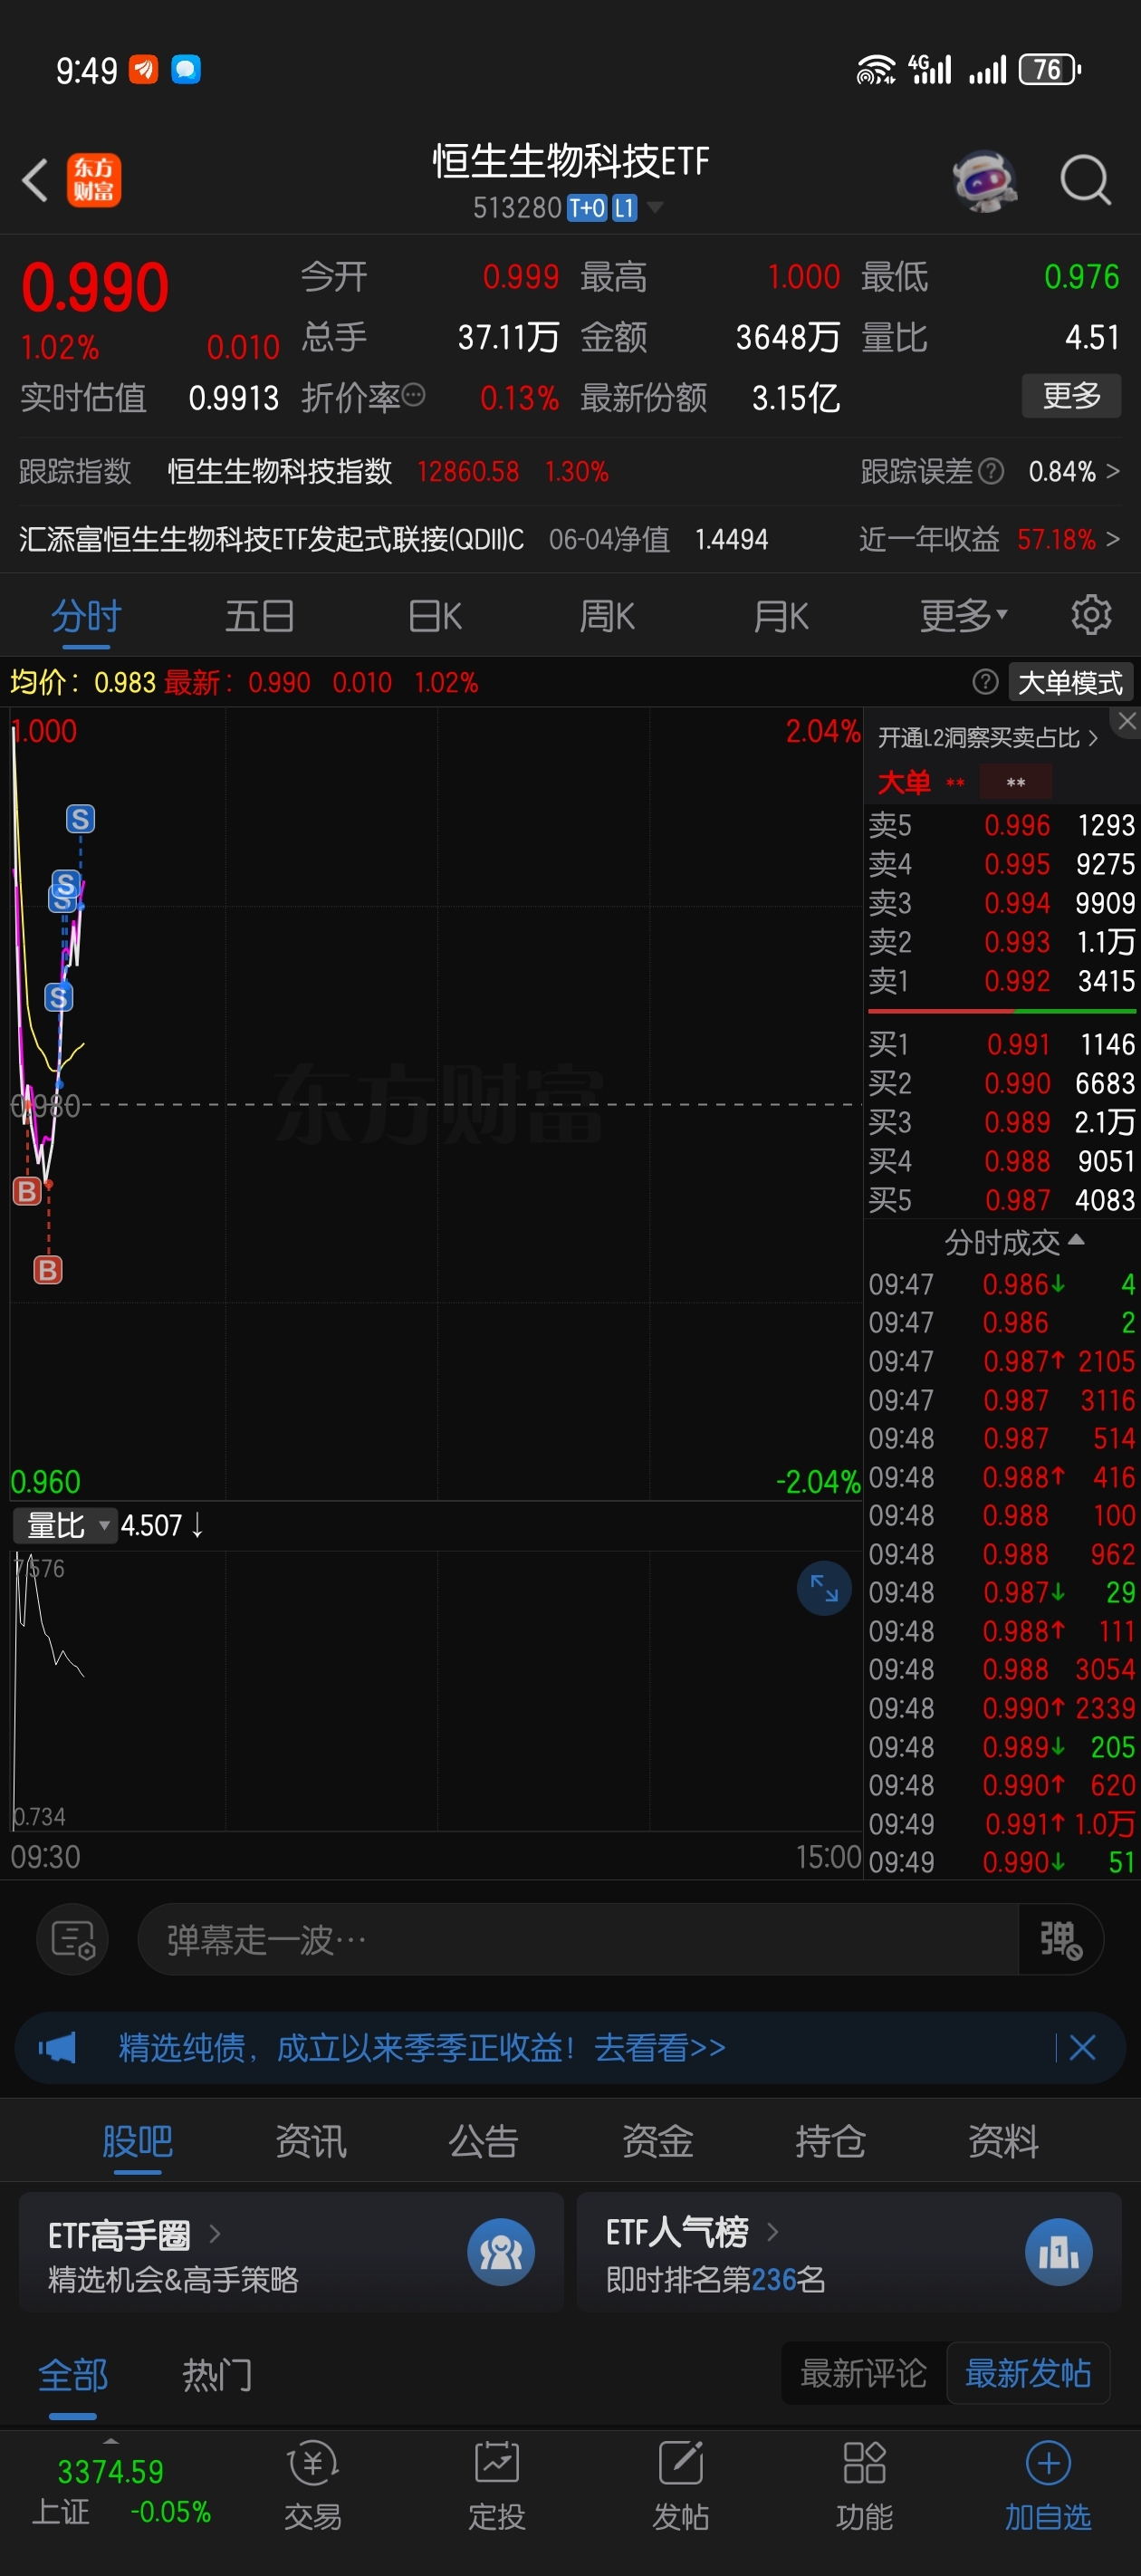Tap the search magnifier icon
The height and width of the screenshot is (2576, 1141).
tap(1086, 181)
